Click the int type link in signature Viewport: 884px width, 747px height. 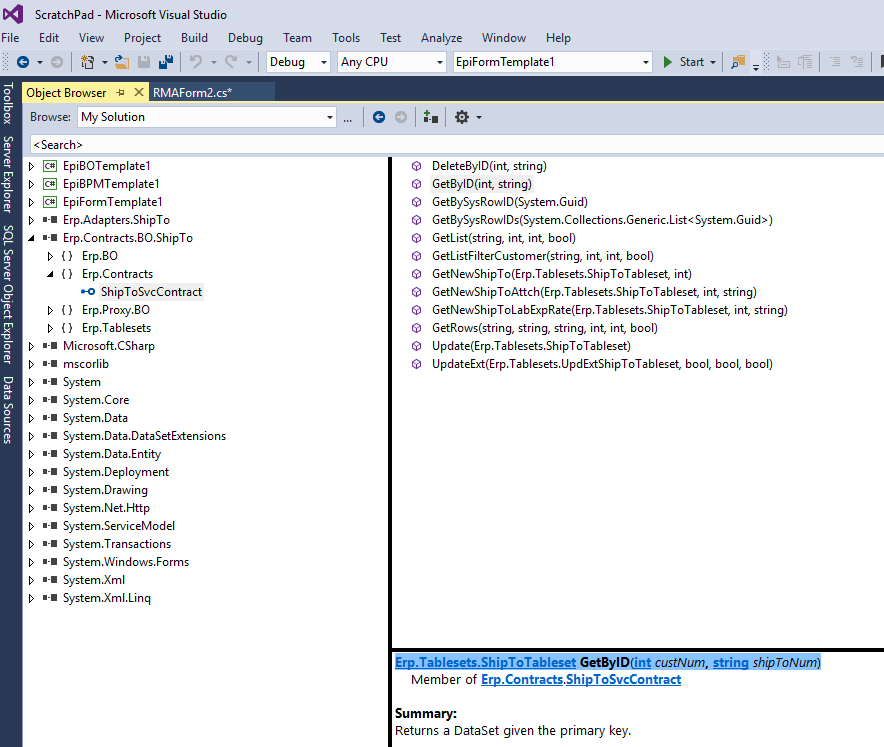(642, 662)
